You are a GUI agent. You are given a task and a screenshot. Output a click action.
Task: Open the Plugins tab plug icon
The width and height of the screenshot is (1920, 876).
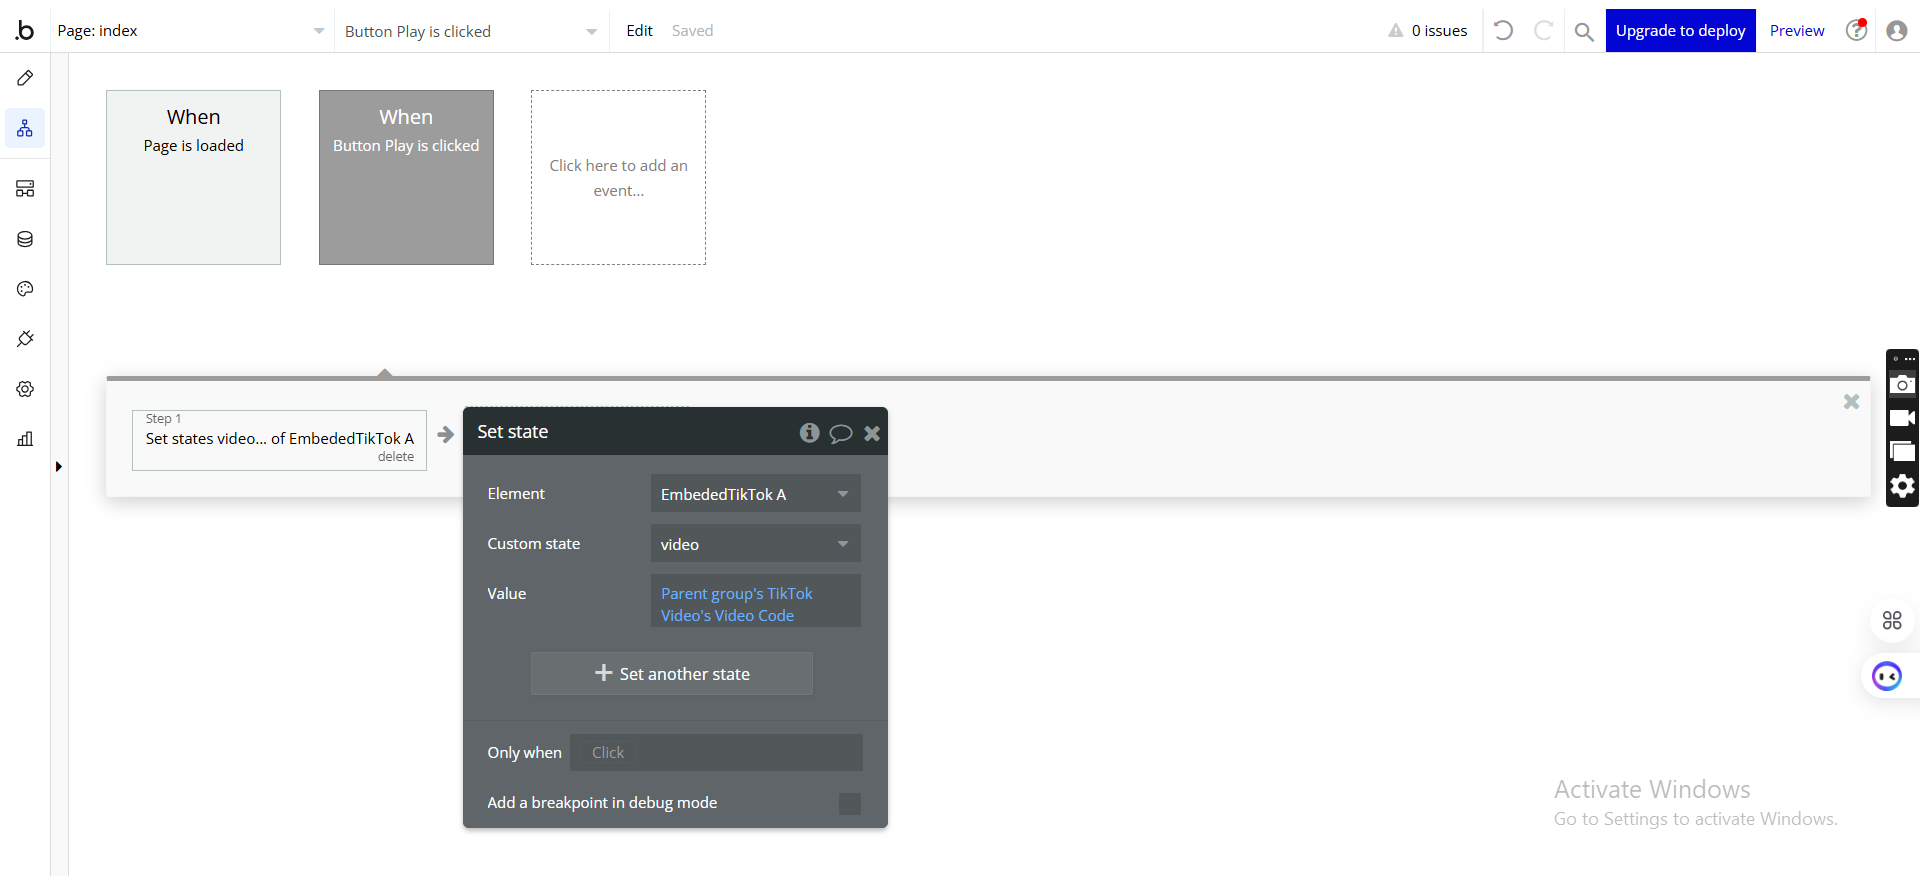tap(25, 339)
